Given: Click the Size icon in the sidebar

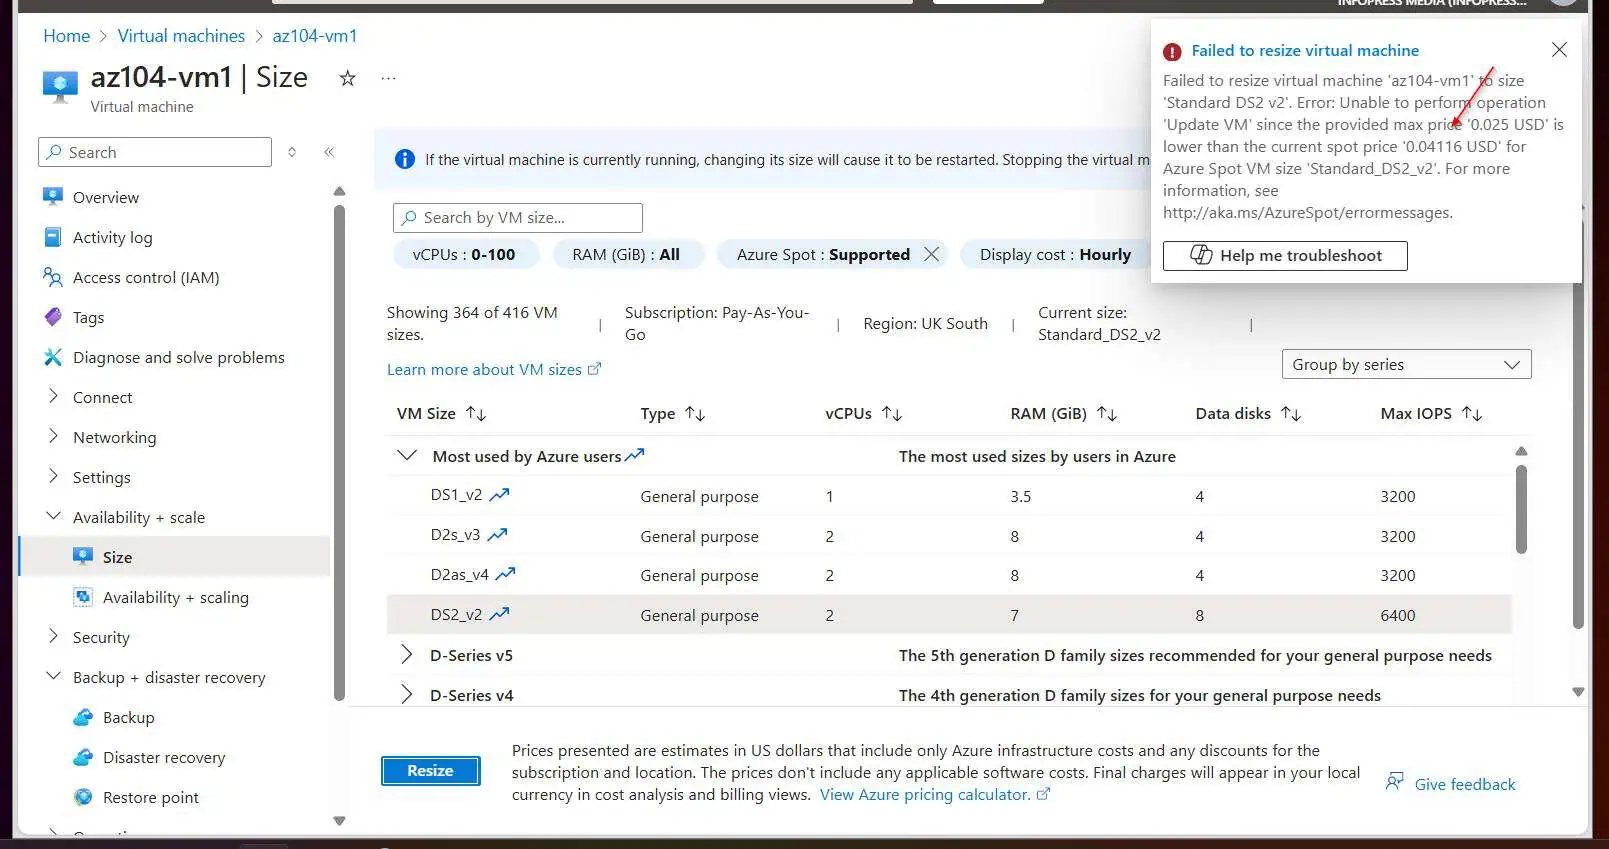Looking at the screenshot, I should coord(83,557).
